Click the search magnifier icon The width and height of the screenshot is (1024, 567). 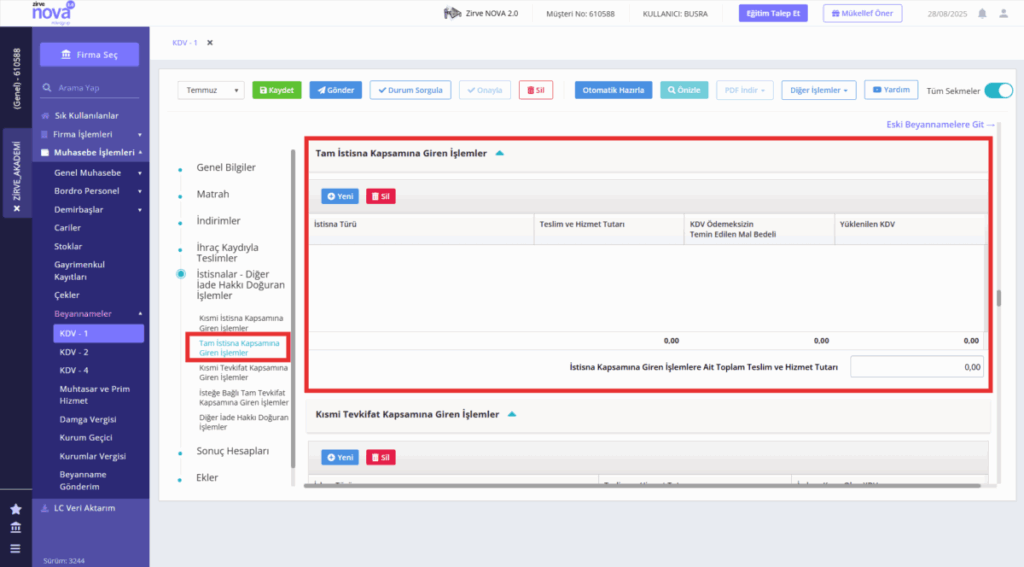point(47,88)
